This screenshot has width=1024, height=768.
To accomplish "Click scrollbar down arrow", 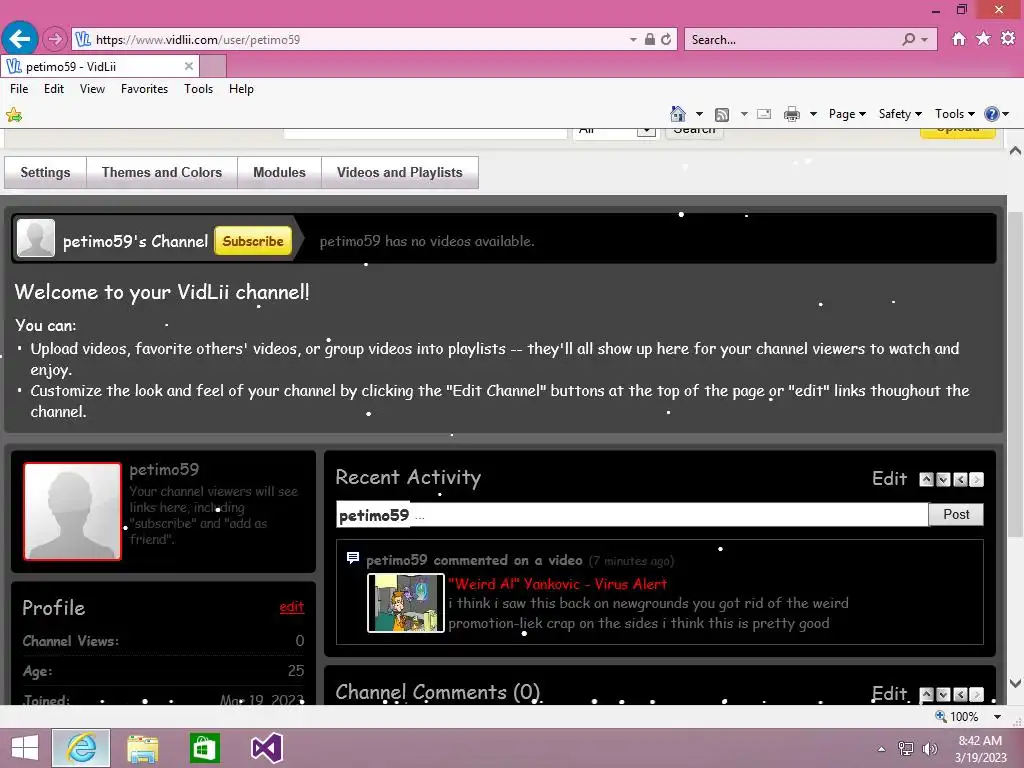I will pos(1015,683).
